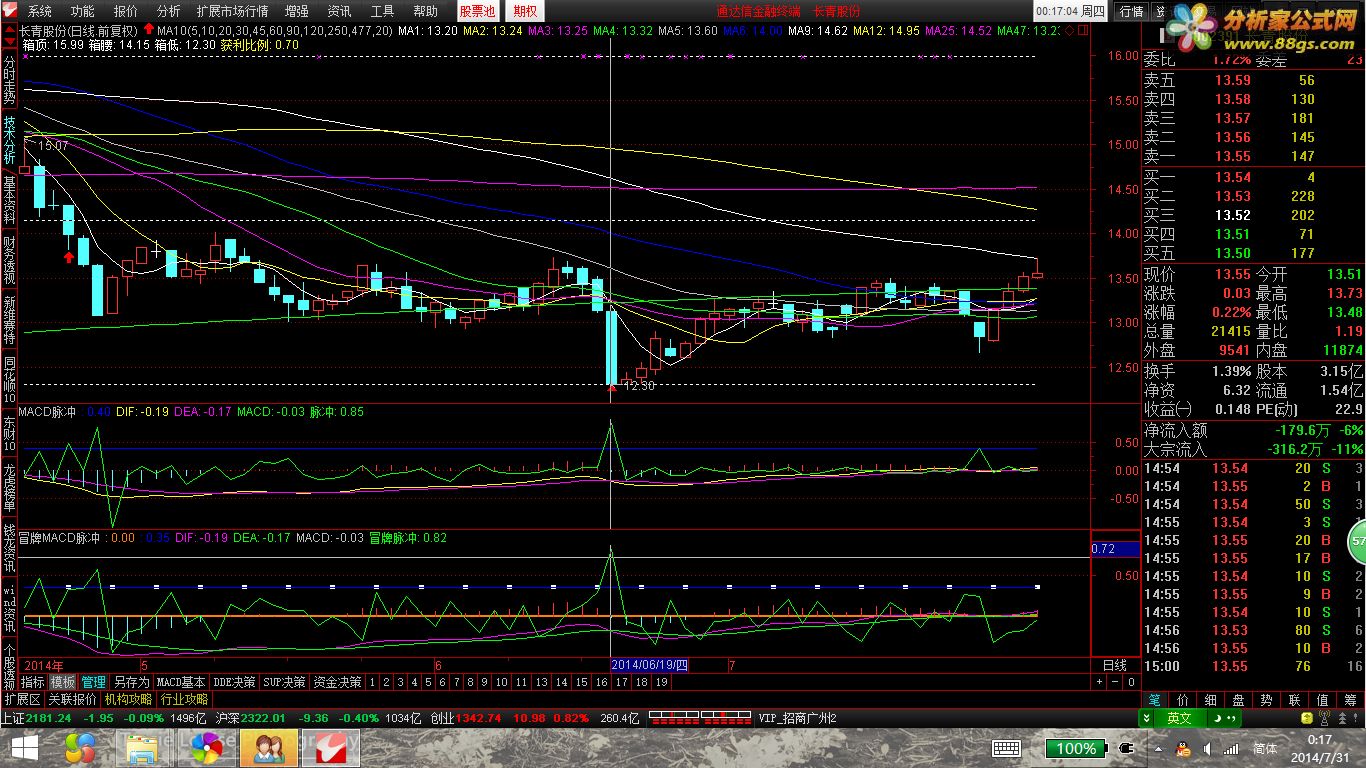
Task: Click the 日线 period selector
Action: (x=1115, y=665)
